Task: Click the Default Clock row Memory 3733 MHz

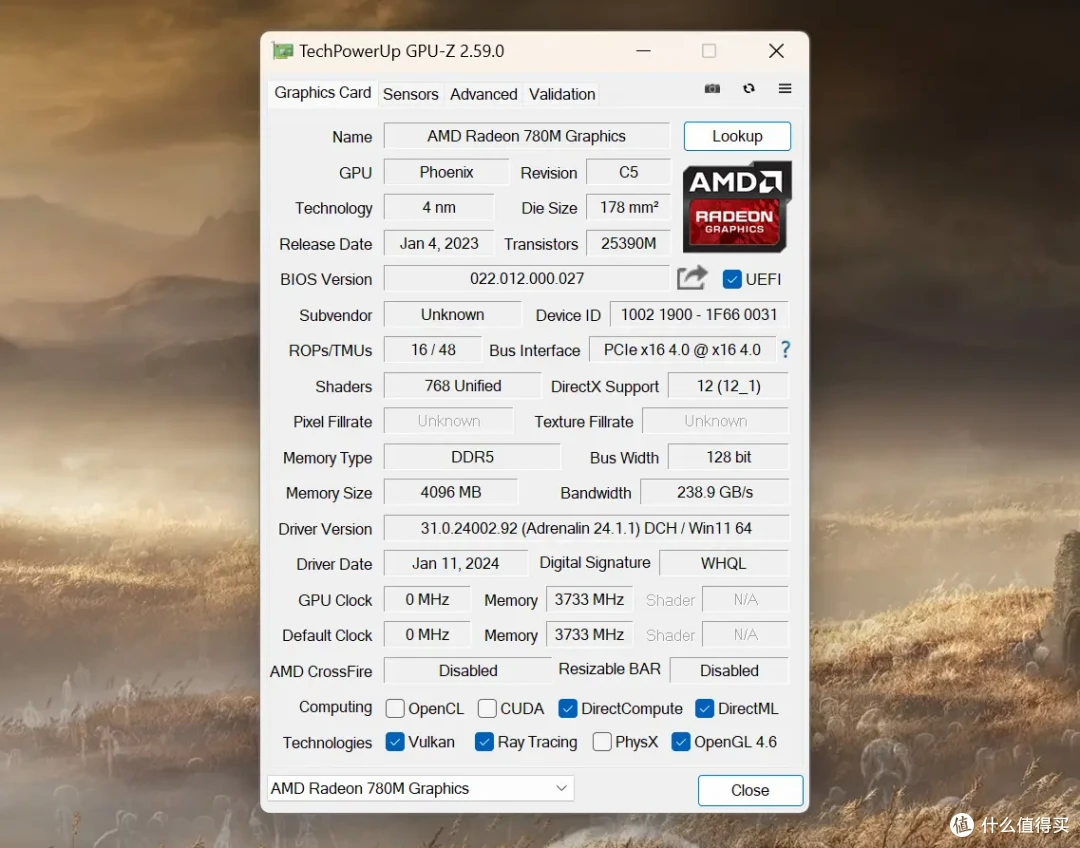Action: [589, 634]
